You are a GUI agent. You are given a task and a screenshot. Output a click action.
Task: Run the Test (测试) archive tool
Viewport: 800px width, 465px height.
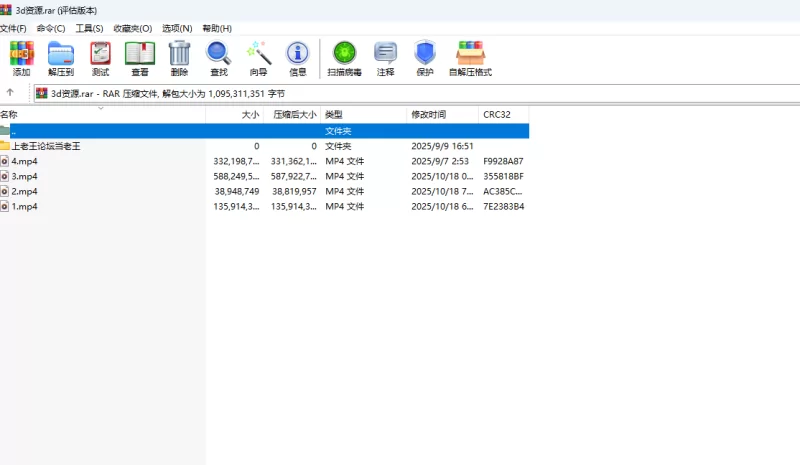[100, 58]
